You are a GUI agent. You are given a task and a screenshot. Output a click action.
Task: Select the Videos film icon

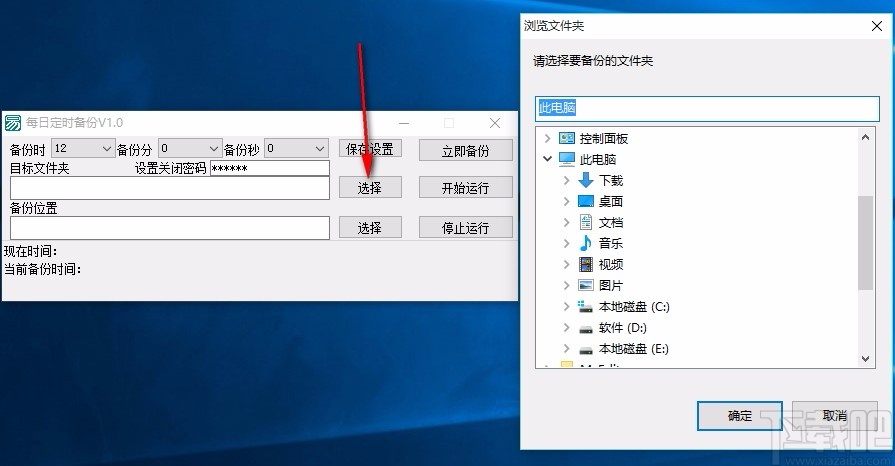586,264
